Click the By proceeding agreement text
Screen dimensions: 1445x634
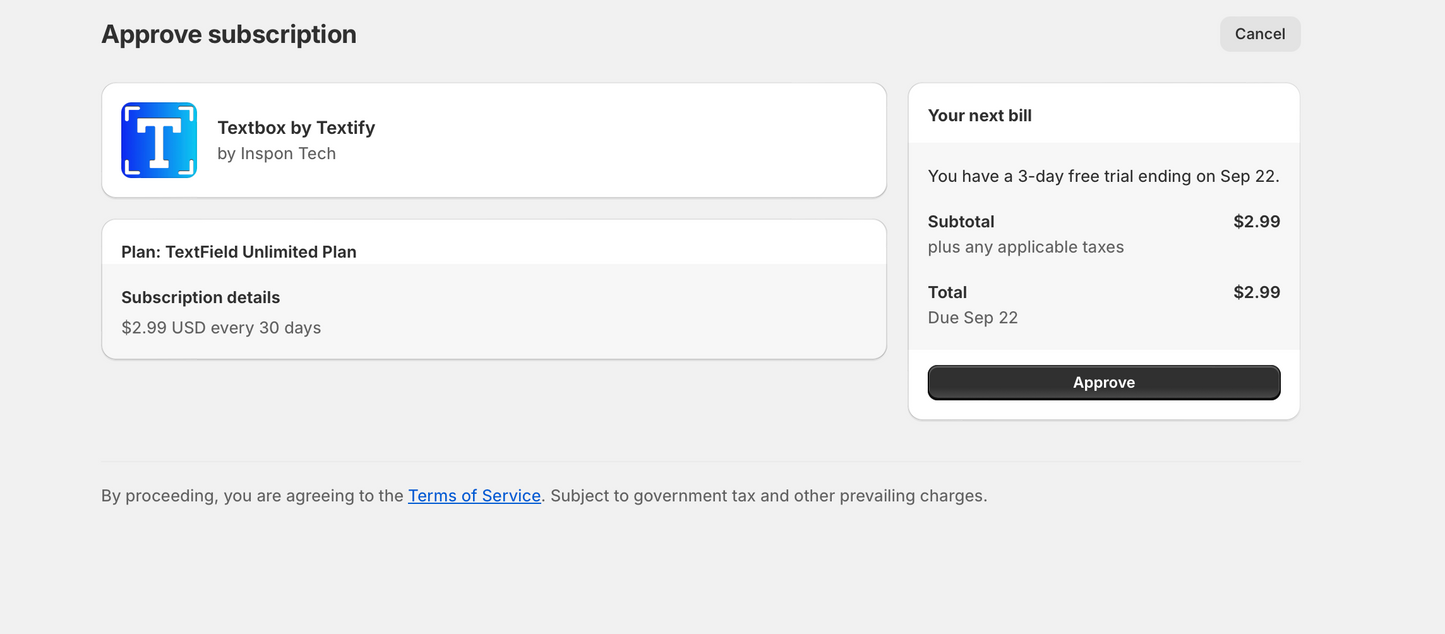coord(252,496)
